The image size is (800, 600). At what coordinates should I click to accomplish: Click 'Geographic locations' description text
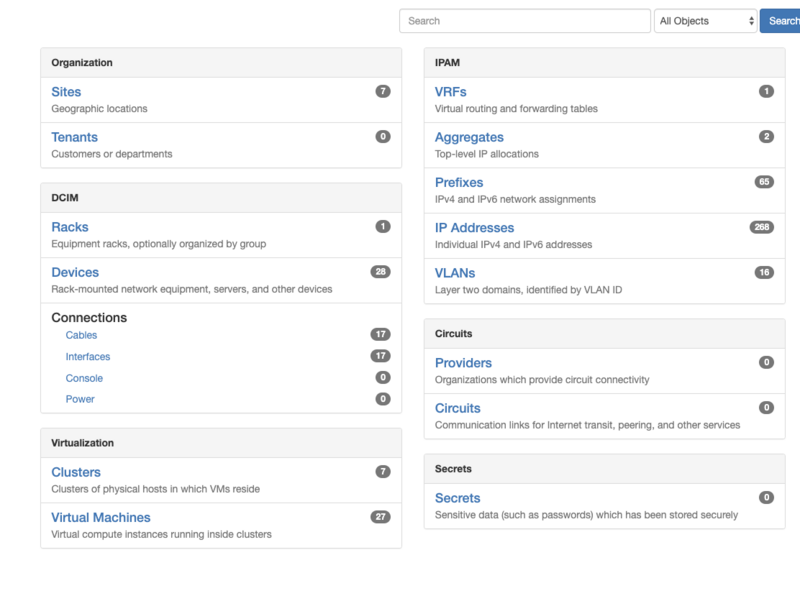(x=99, y=109)
